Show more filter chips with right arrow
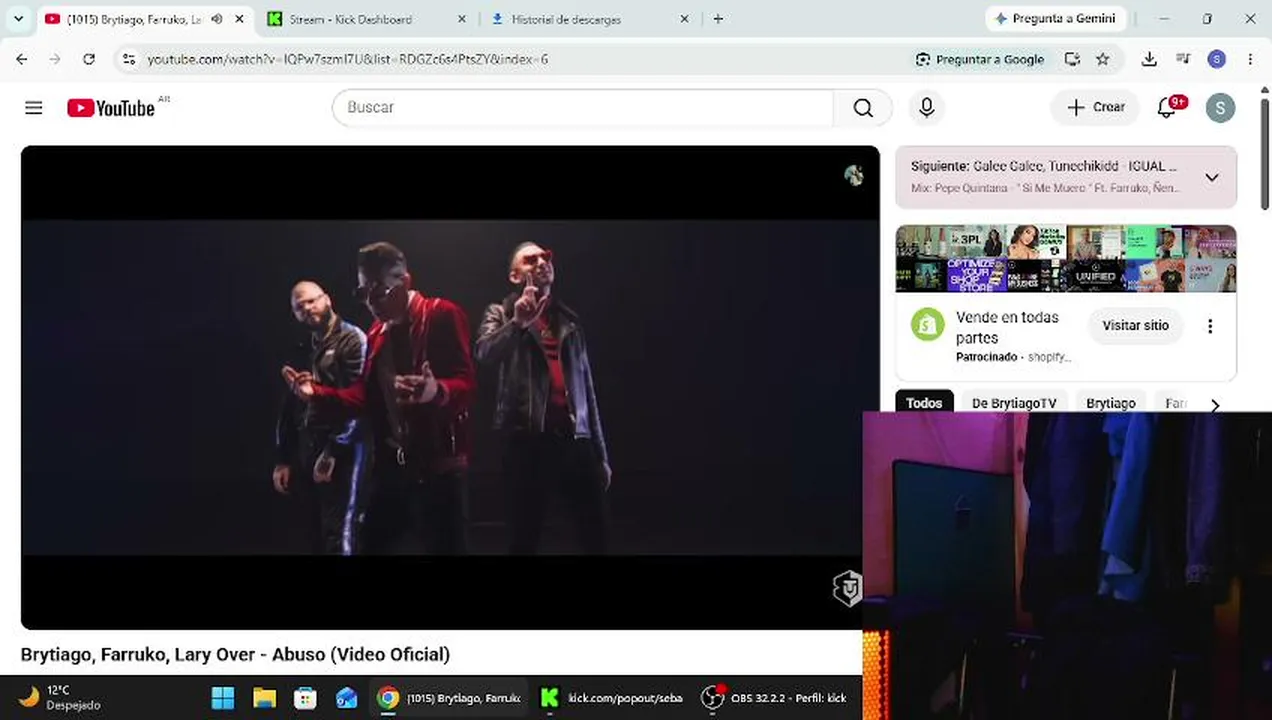Screen dimensions: 1272x720 click(1215, 405)
